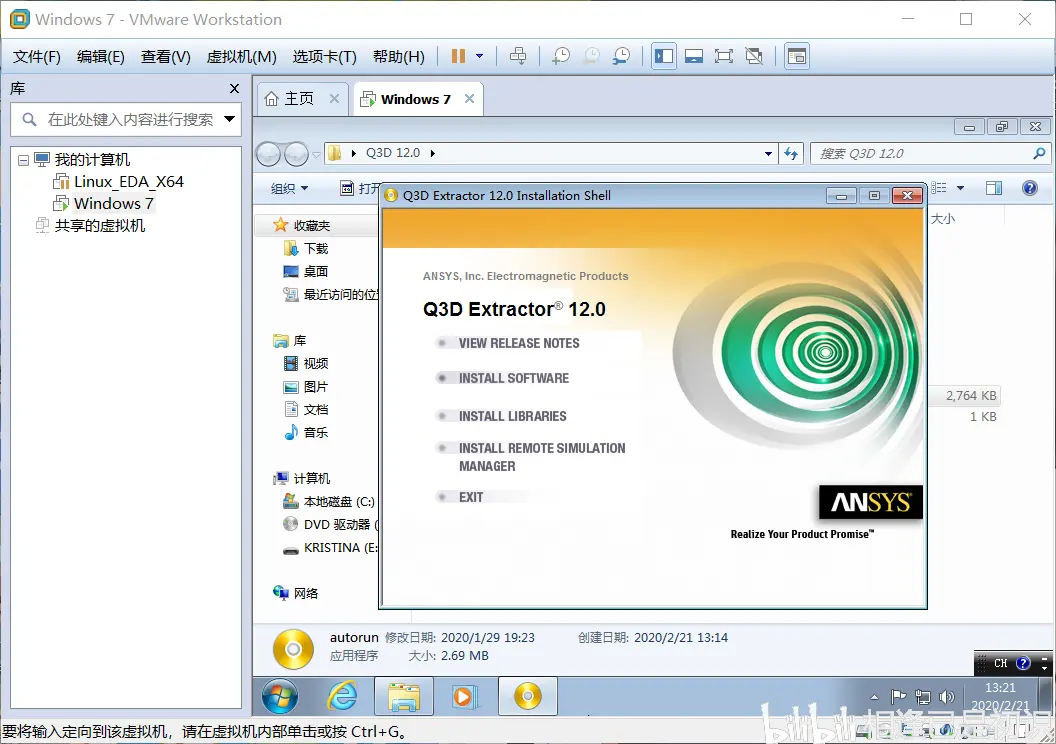
Task: Close the 库 library panel
Action: pos(234,88)
